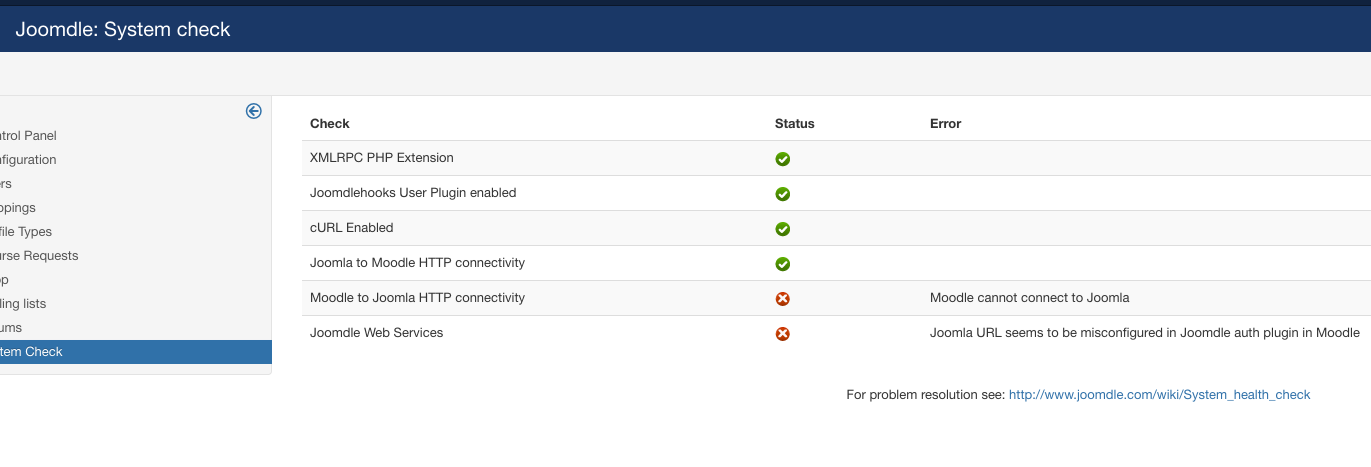The height and width of the screenshot is (467, 1371).
Task: Open Profile Types from the sidebar
Action: point(26,232)
